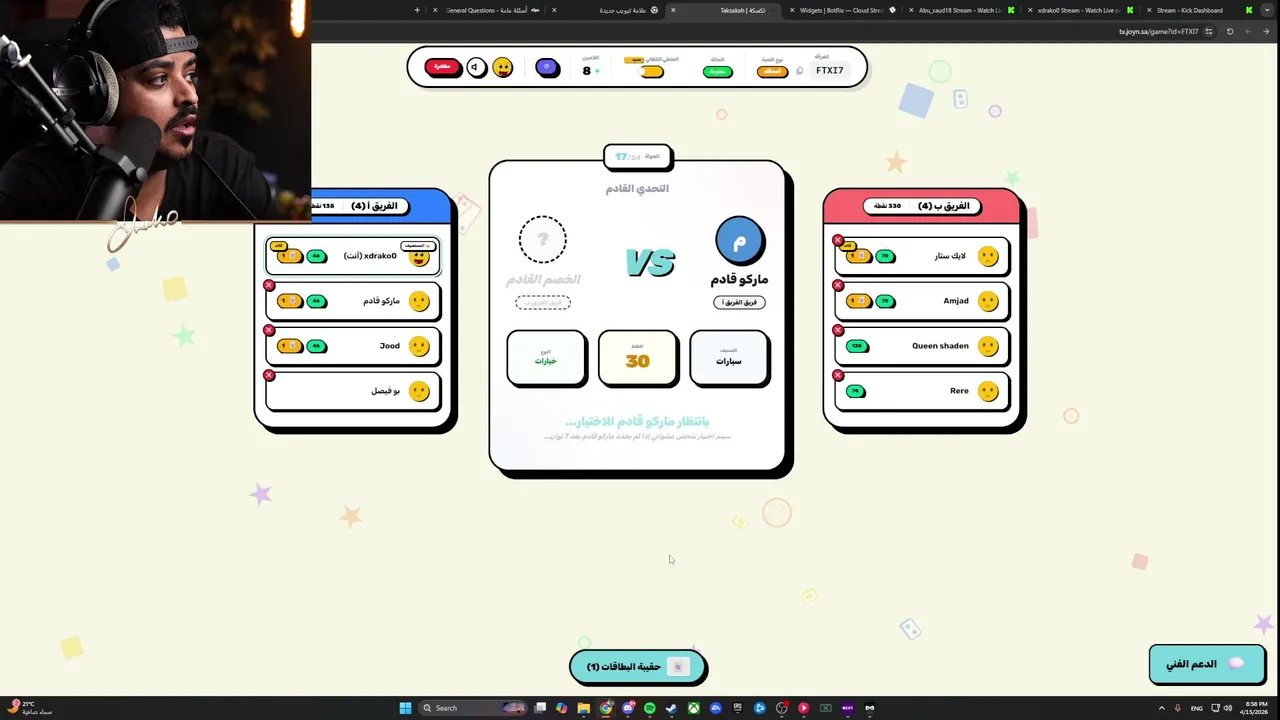
Task: Click Amjad's yellow card count badge
Action: 859,301
